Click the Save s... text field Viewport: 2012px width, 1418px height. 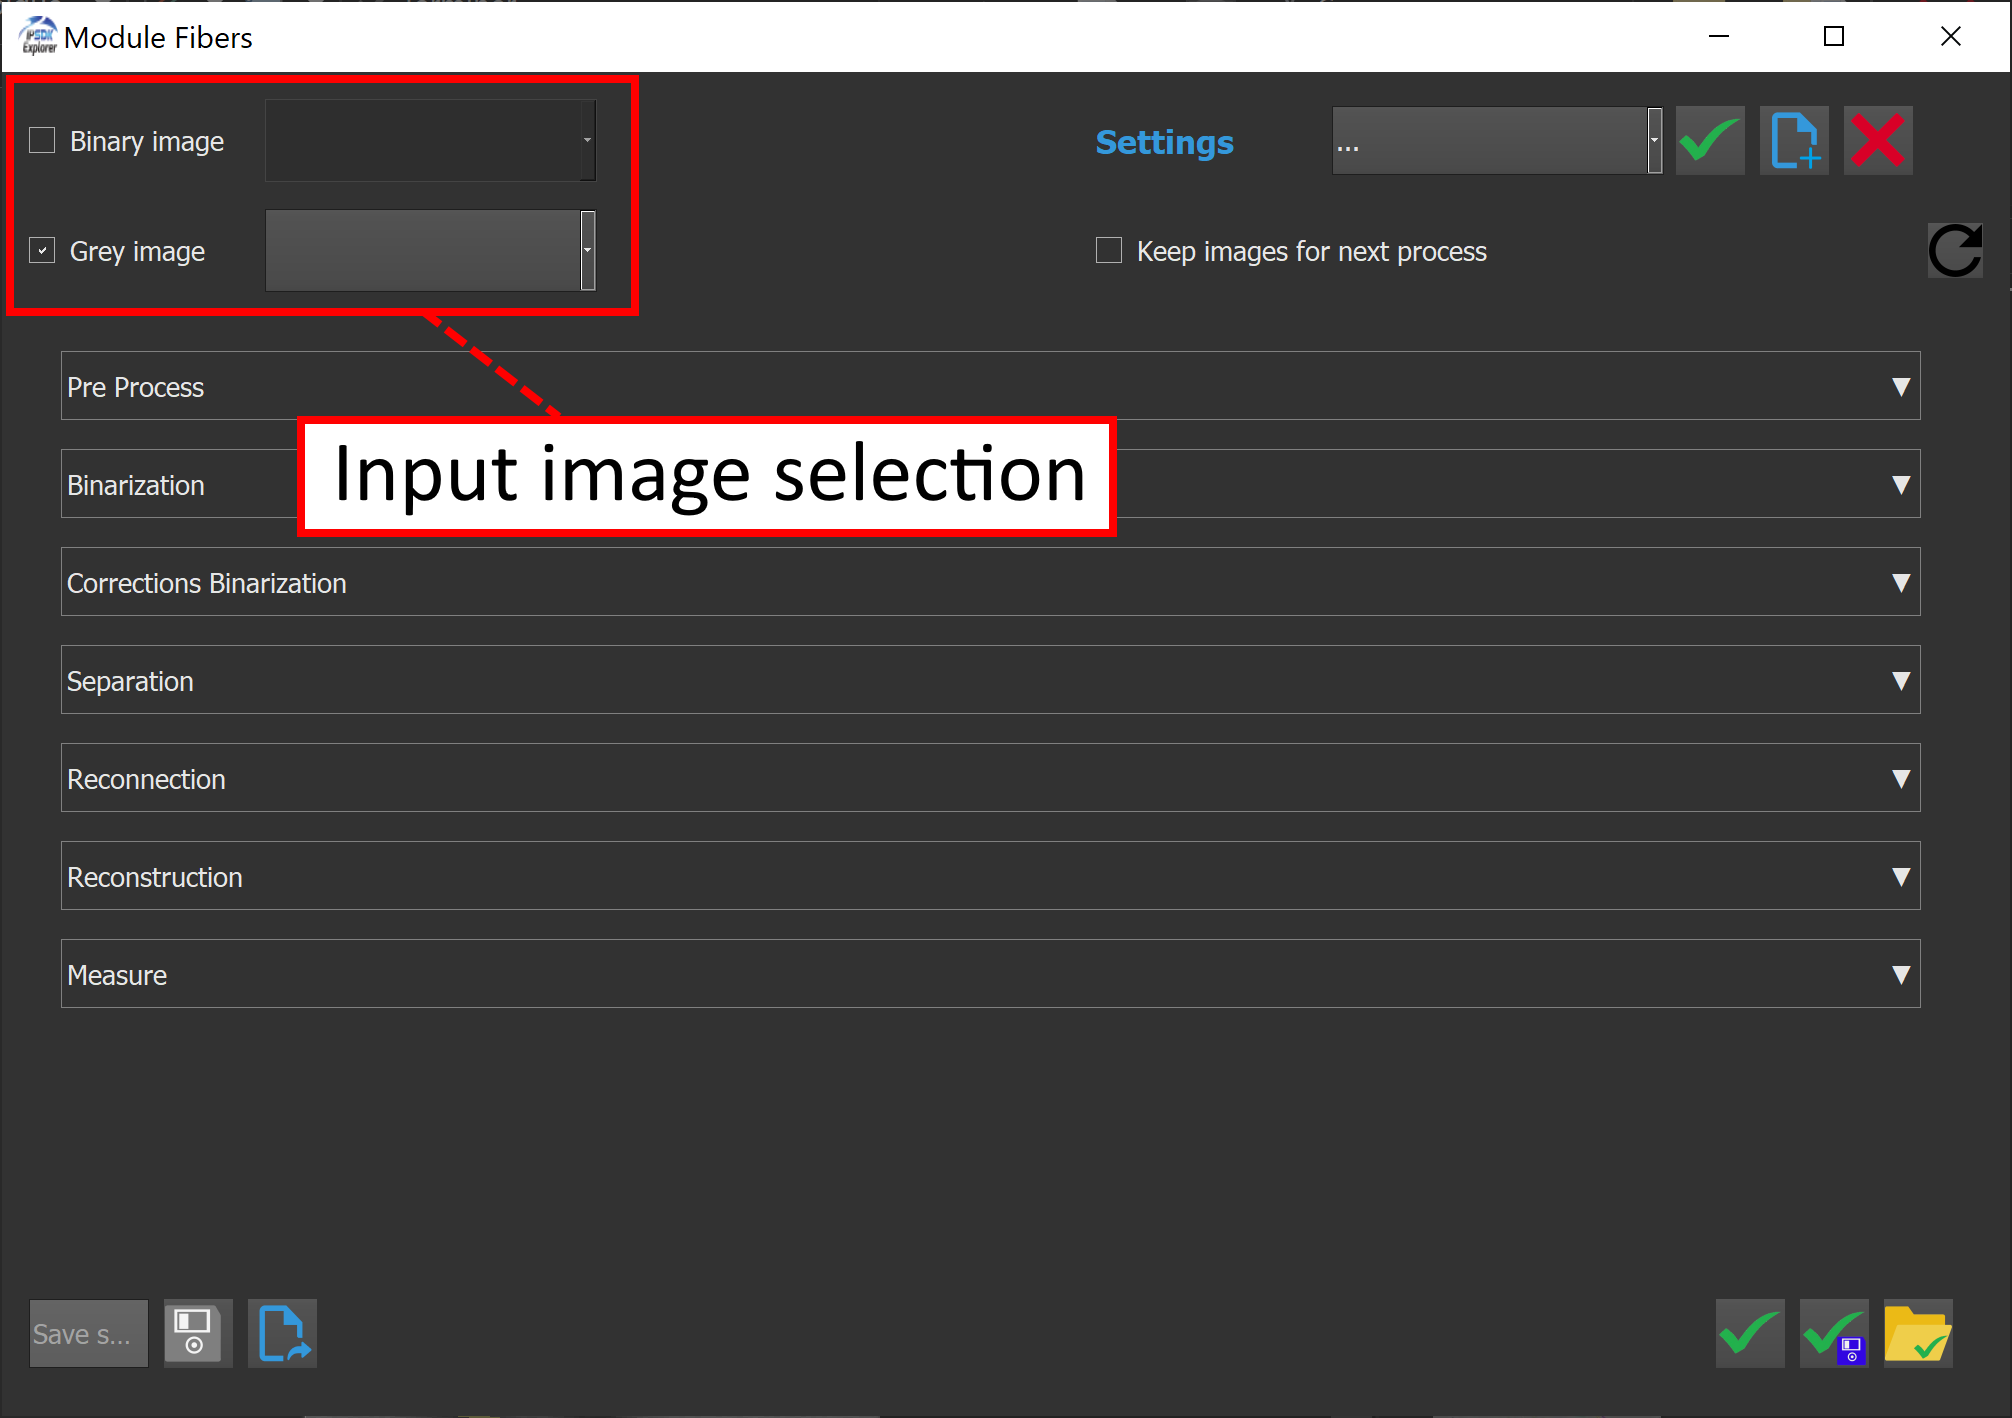point(89,1333)
